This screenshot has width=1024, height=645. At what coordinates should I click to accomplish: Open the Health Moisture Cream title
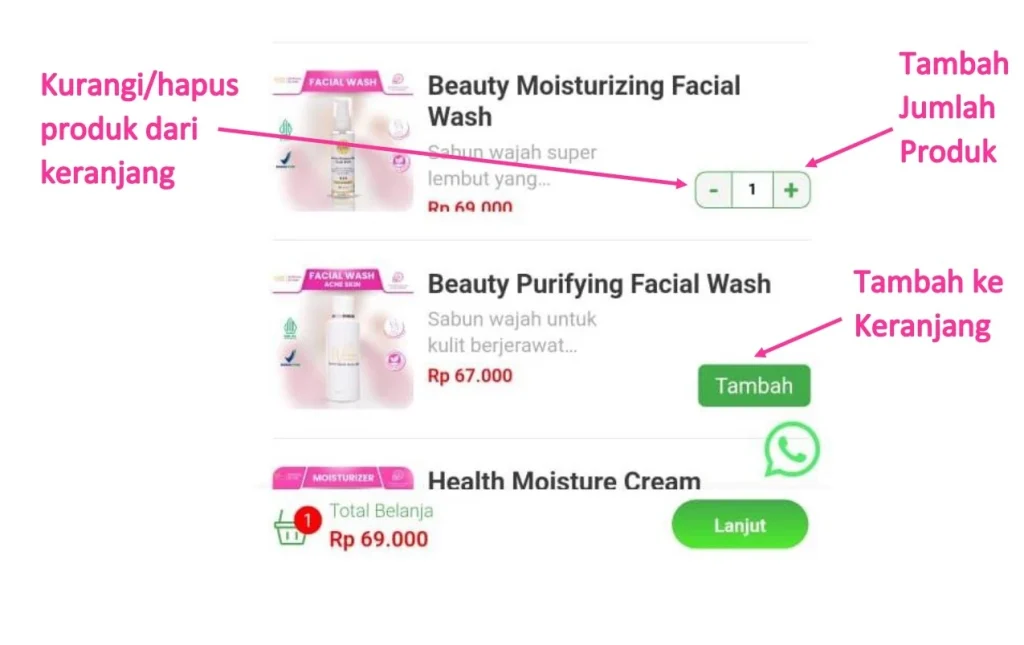pos(564,480)
